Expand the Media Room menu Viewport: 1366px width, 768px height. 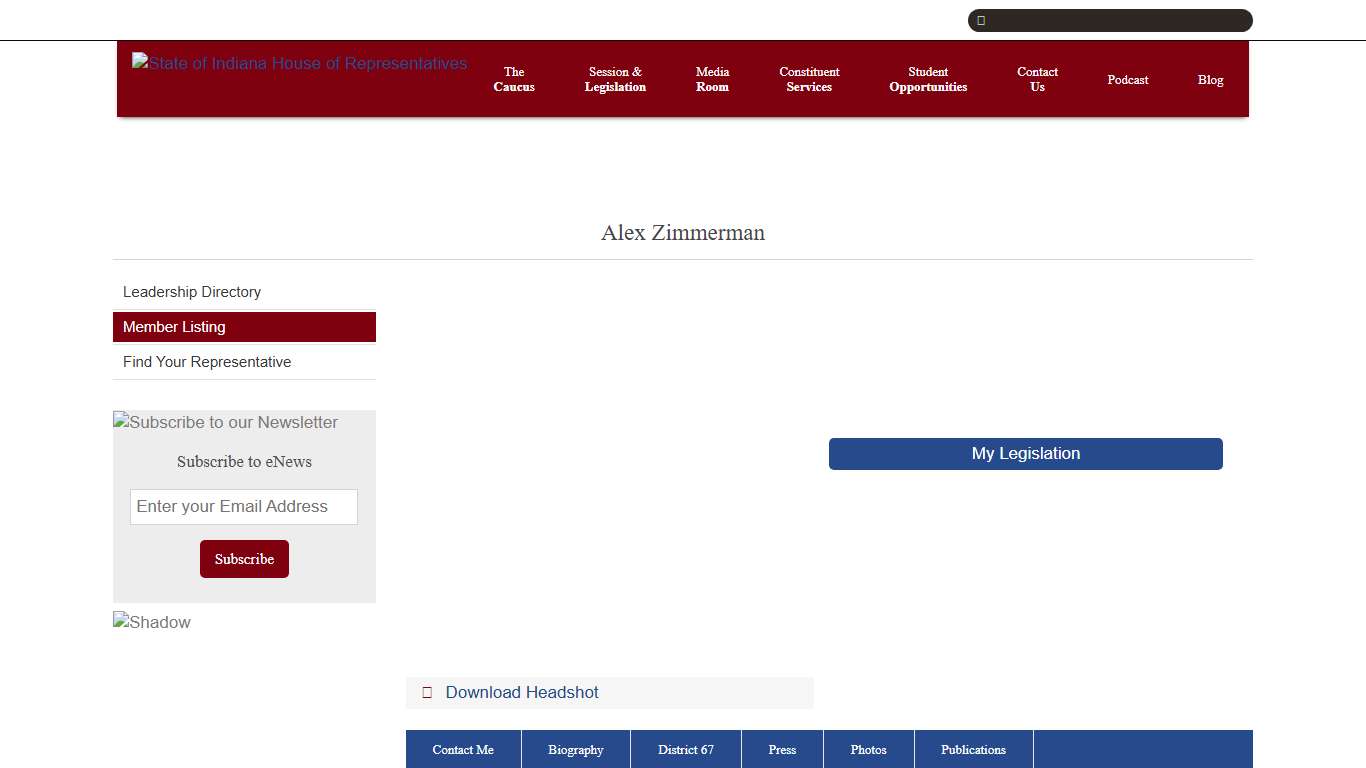point(712,79)
